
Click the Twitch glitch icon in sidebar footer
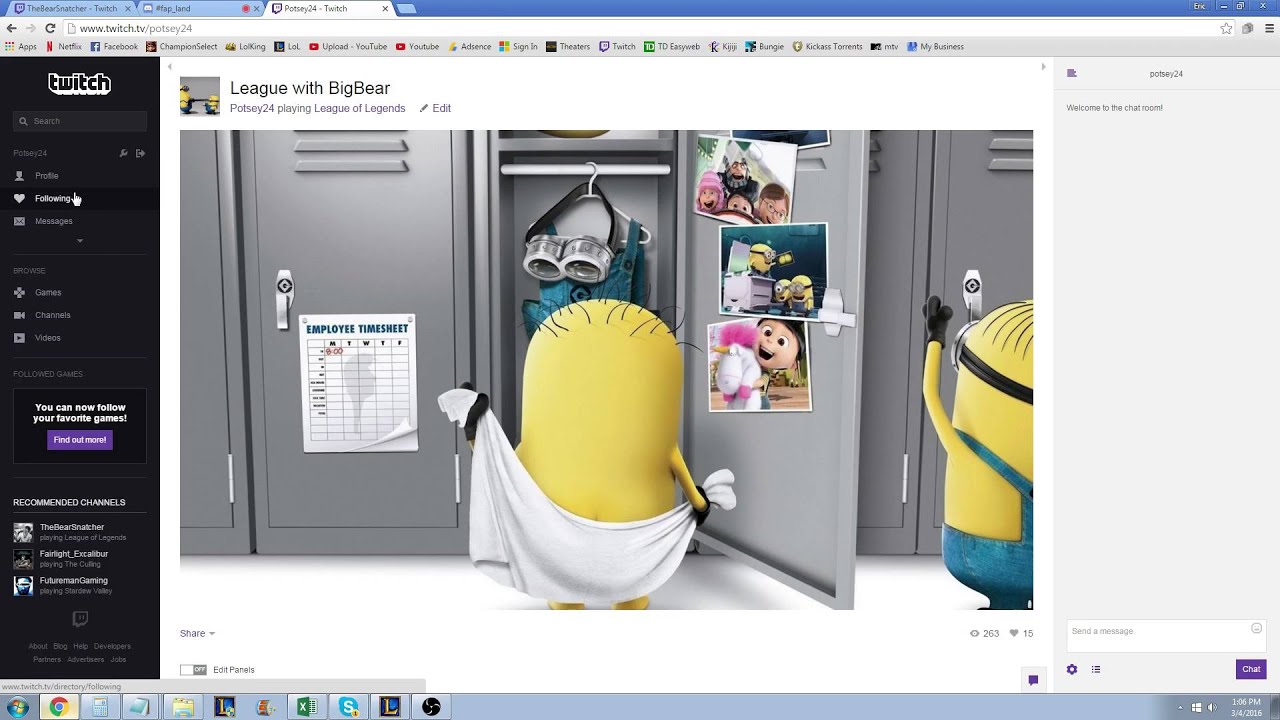pos(80,619)
